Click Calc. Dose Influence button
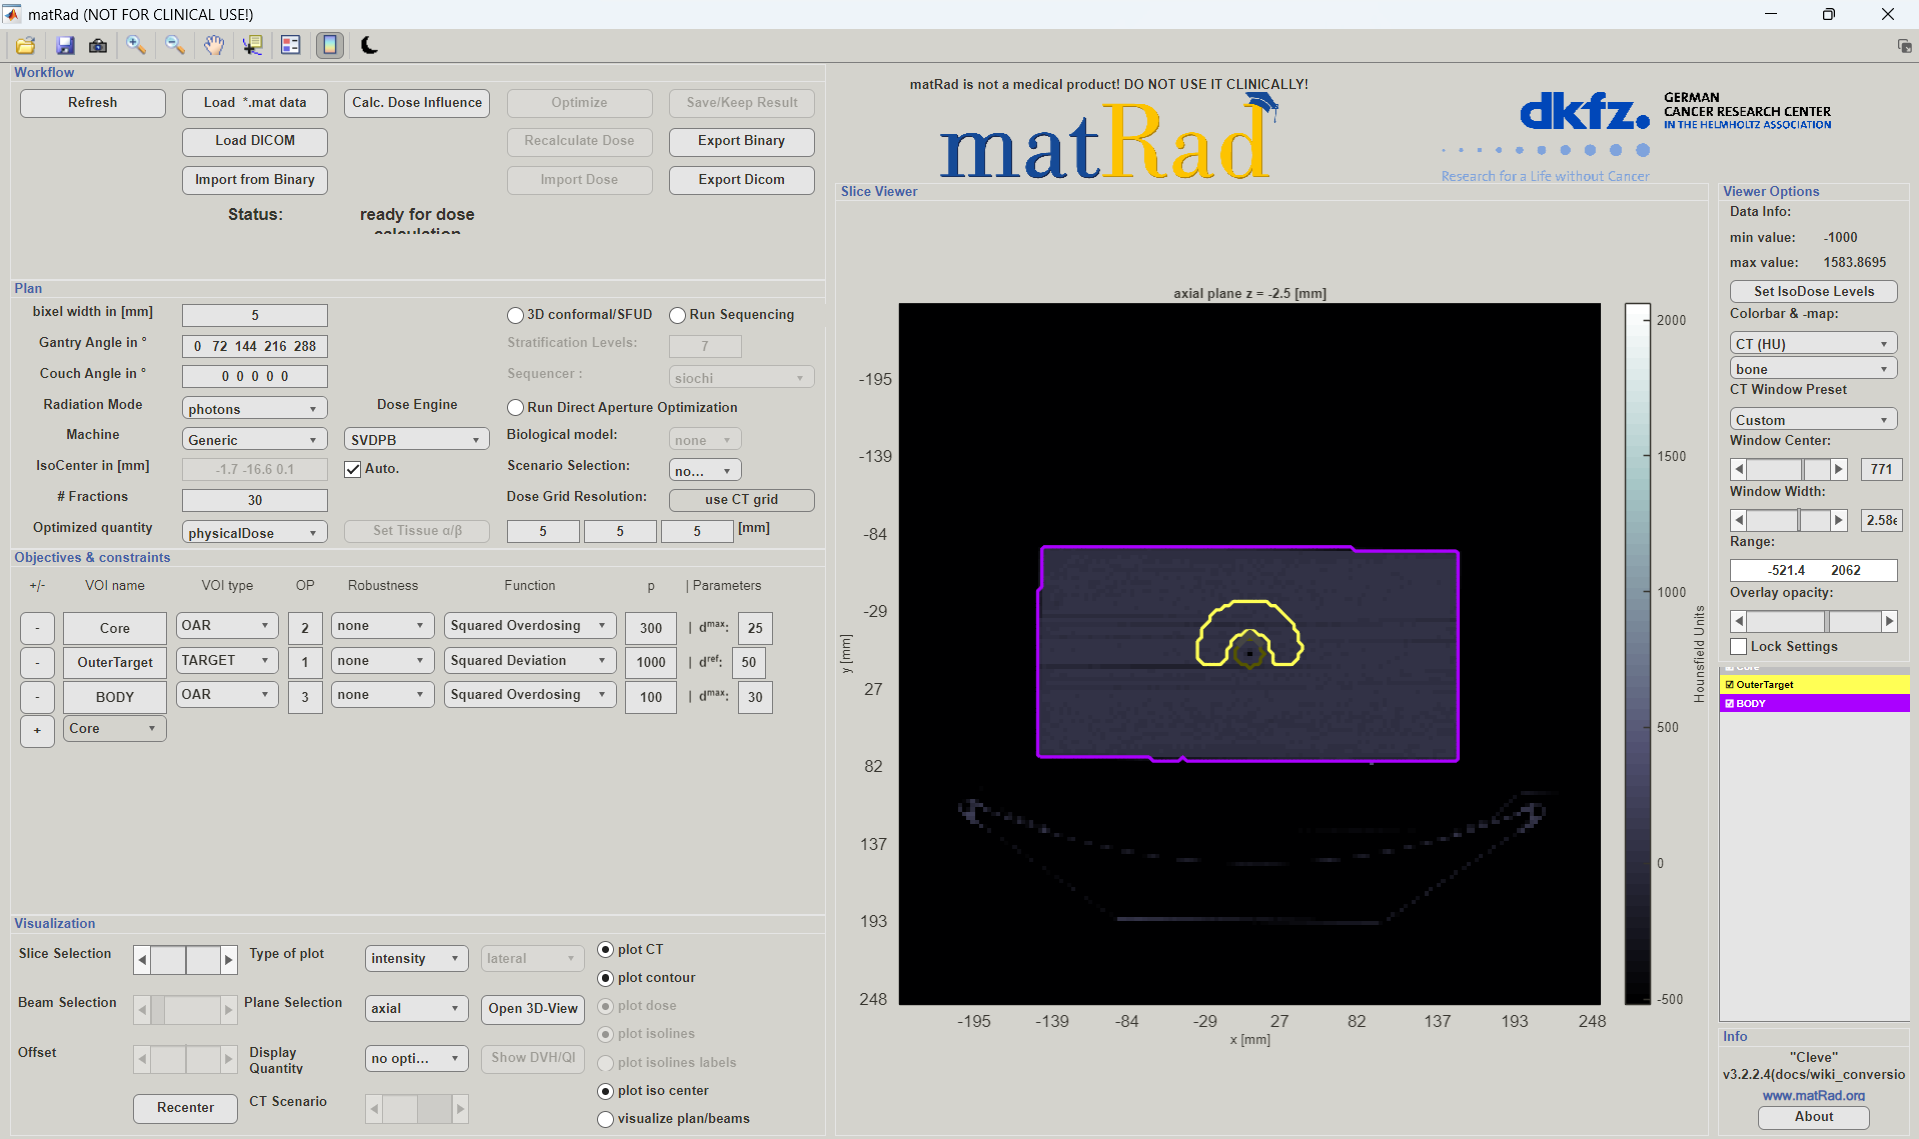This screenshot has height=1139, width=1919. tap(417, 103)
